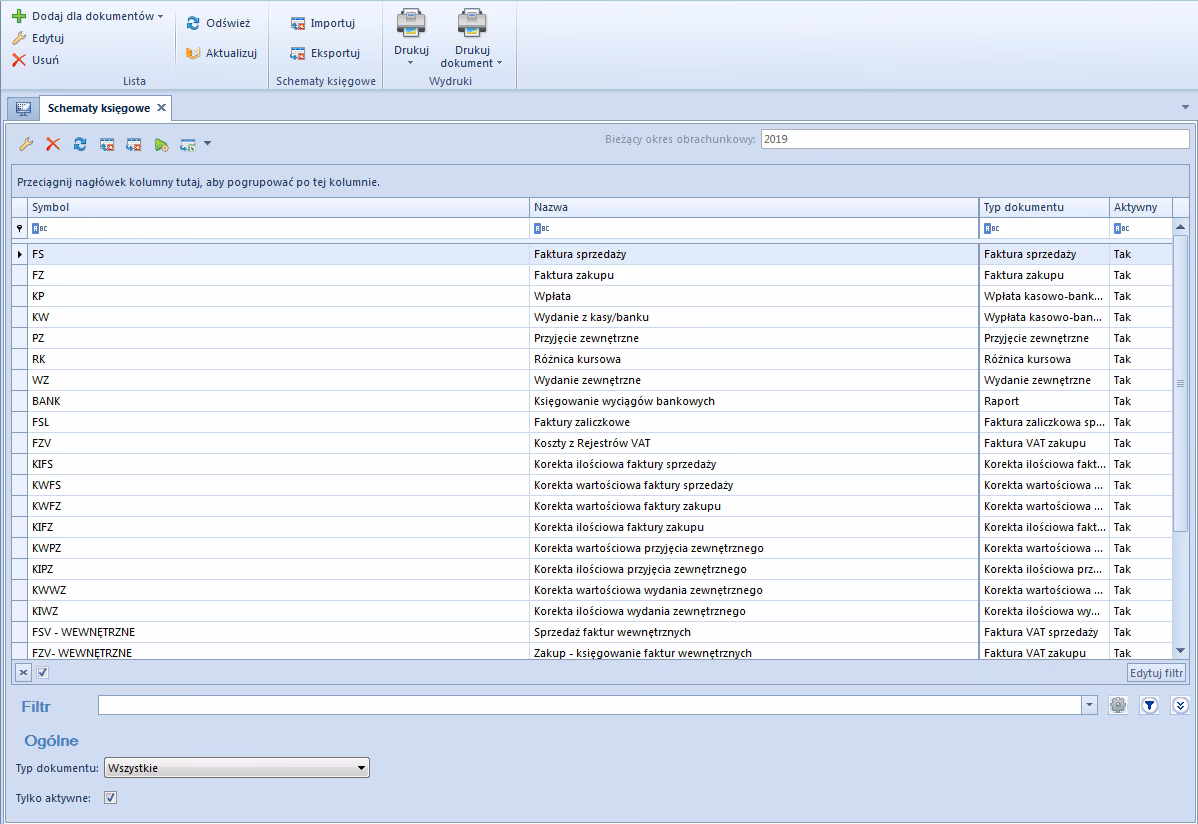Click the Bieżący okres obrachunkowy field
Image resolution: width=1198 pixels, height=824 pixels.
click(974, 139)
